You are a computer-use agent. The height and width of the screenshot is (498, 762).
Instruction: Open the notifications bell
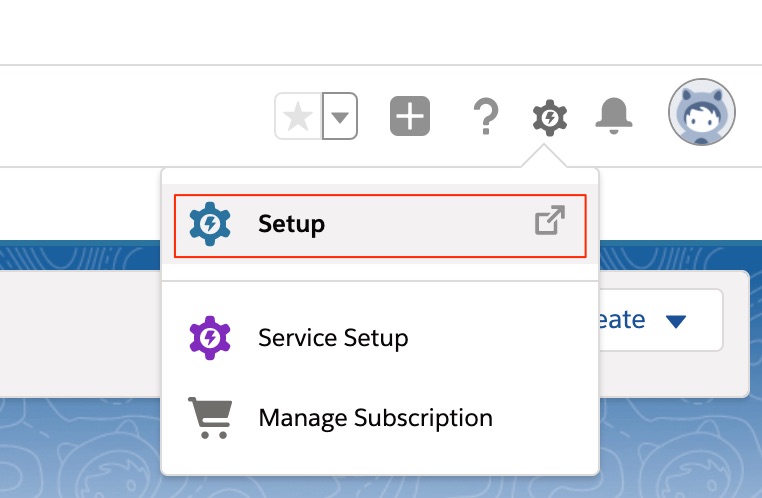pyautogui.click(x=611, y=118)
